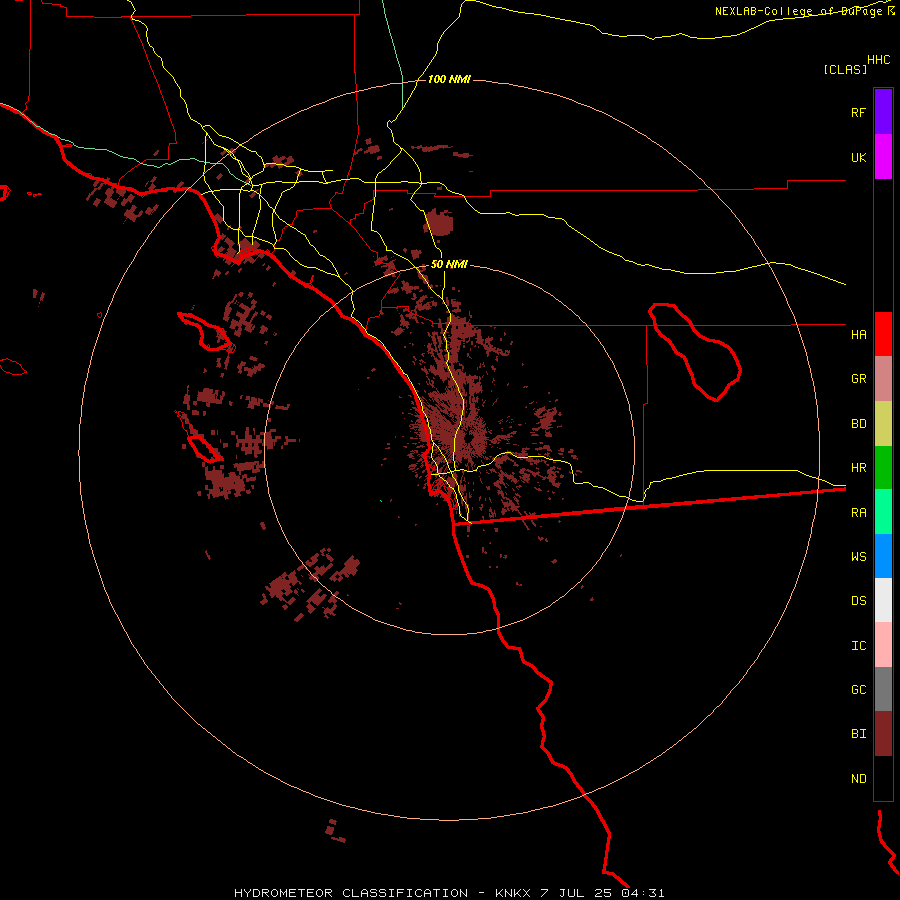
Task: Click the ND legend label
Action: point(858,778)
